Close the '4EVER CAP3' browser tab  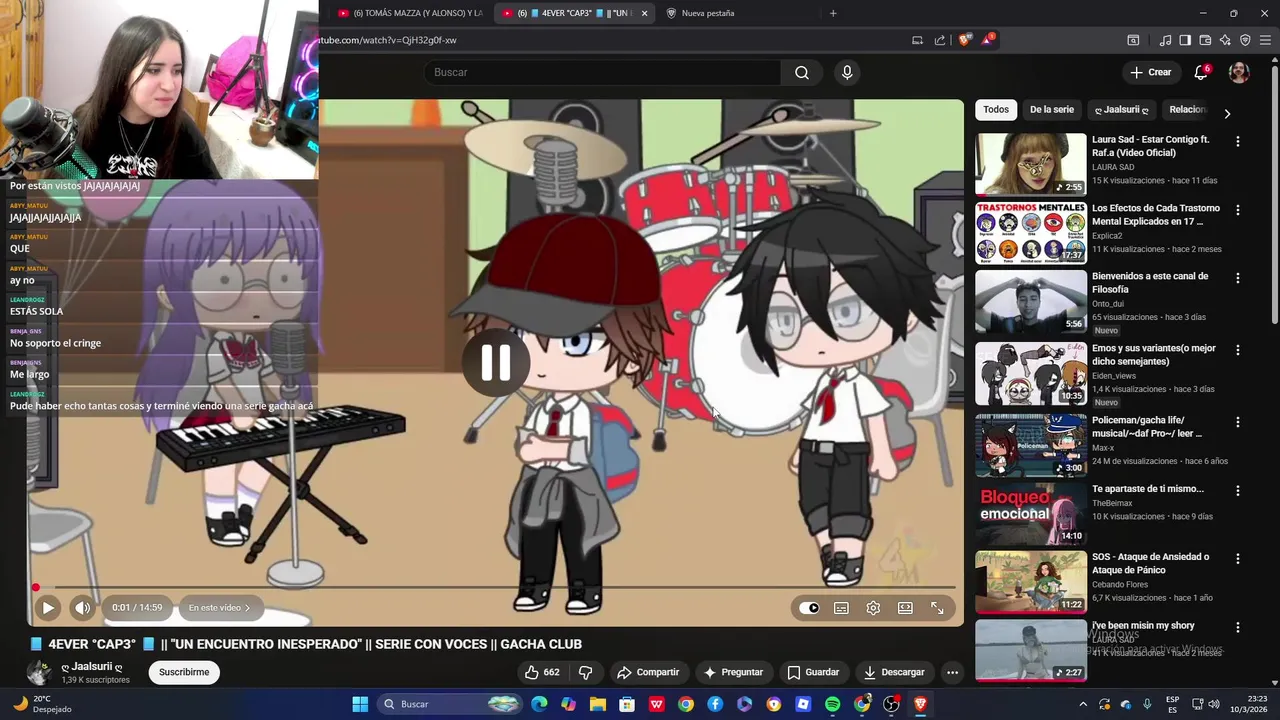click(644, 13)
